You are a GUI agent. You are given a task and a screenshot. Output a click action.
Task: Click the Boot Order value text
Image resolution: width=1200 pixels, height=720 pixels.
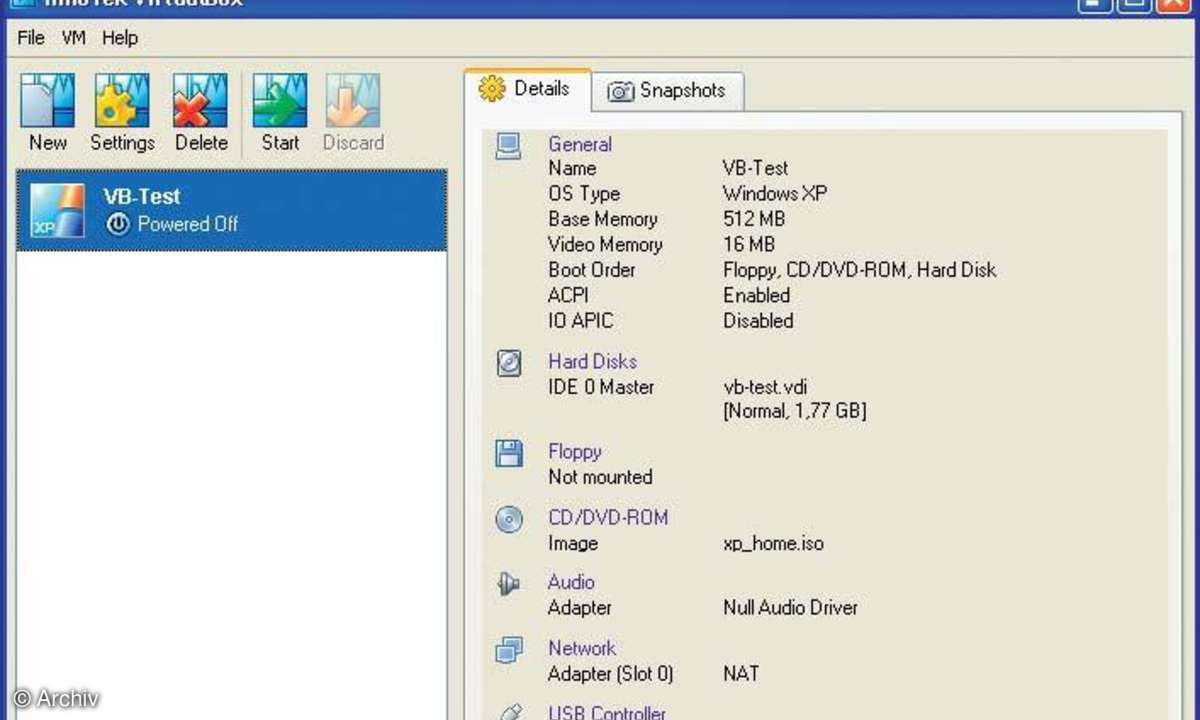click(x=859, y=270)
